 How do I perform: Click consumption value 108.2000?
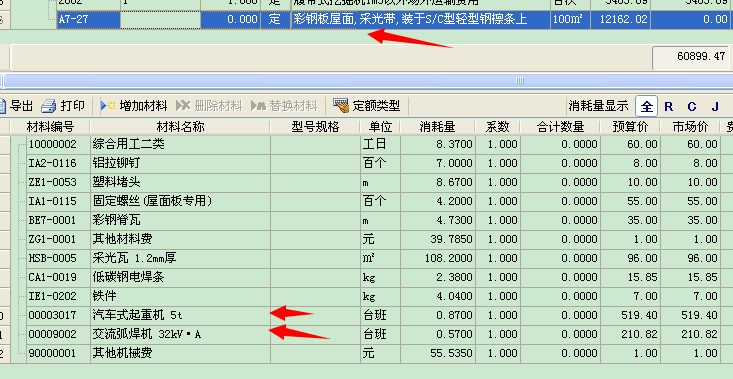click(448, 258)
